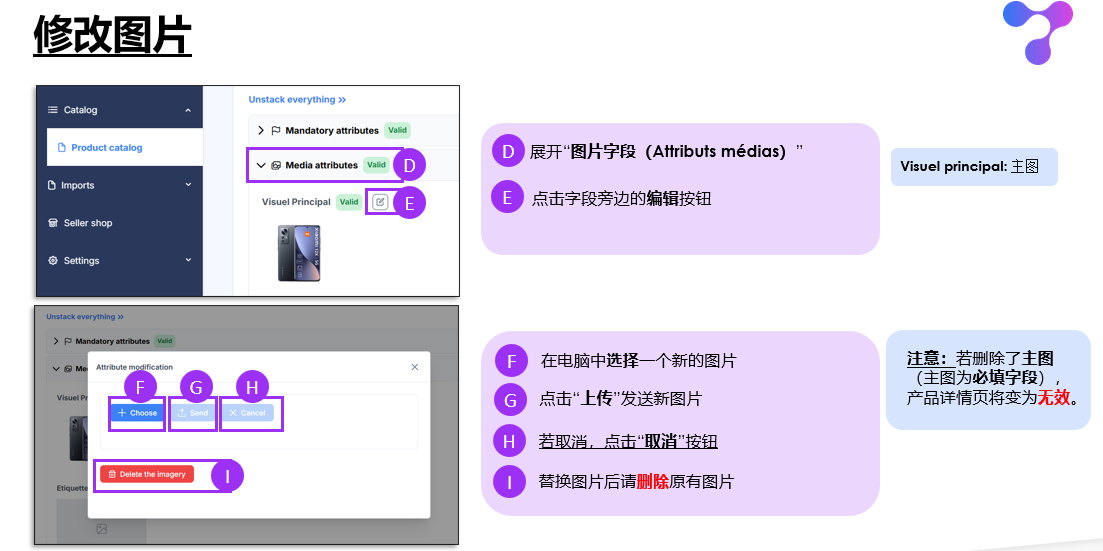Collapse the Media attributes section
This screenshot has width=1103, height=551.
click(x=261, y=165)
